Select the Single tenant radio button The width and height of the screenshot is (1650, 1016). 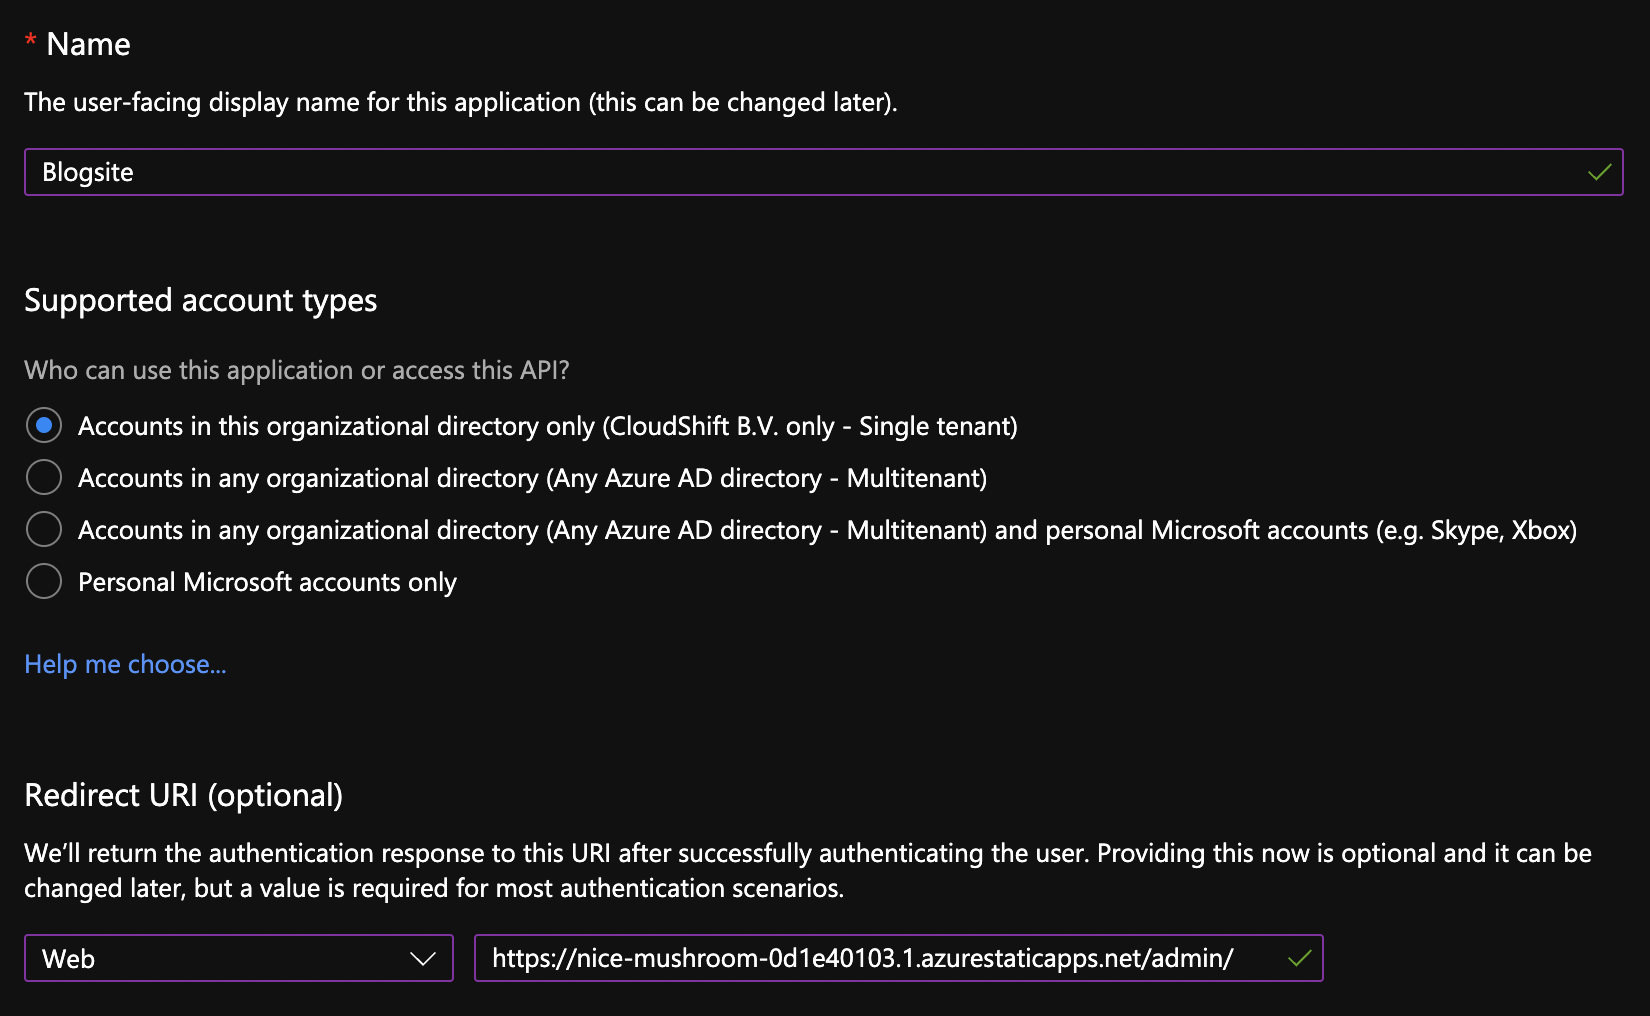click(44, 426)
